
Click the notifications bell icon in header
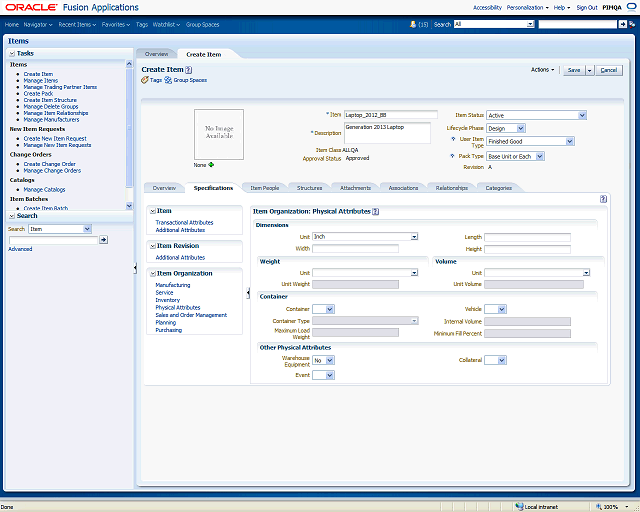pyautogui.click(x=413, y=24)
